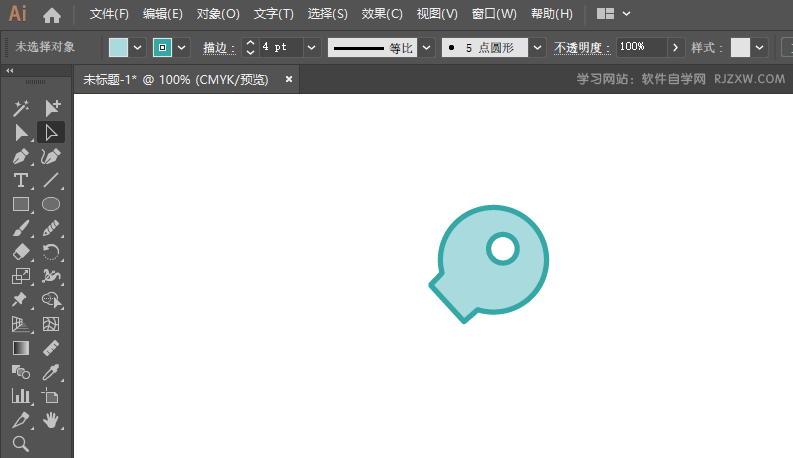Expand the 等比 width profile dropdown

click(426, 48)
